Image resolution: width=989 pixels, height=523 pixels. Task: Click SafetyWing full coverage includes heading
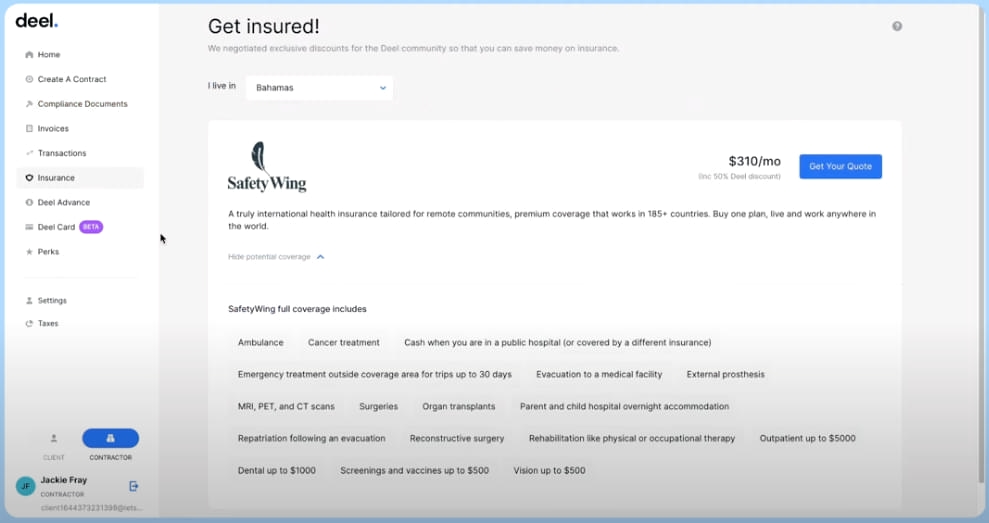click(x=297, y=309)
